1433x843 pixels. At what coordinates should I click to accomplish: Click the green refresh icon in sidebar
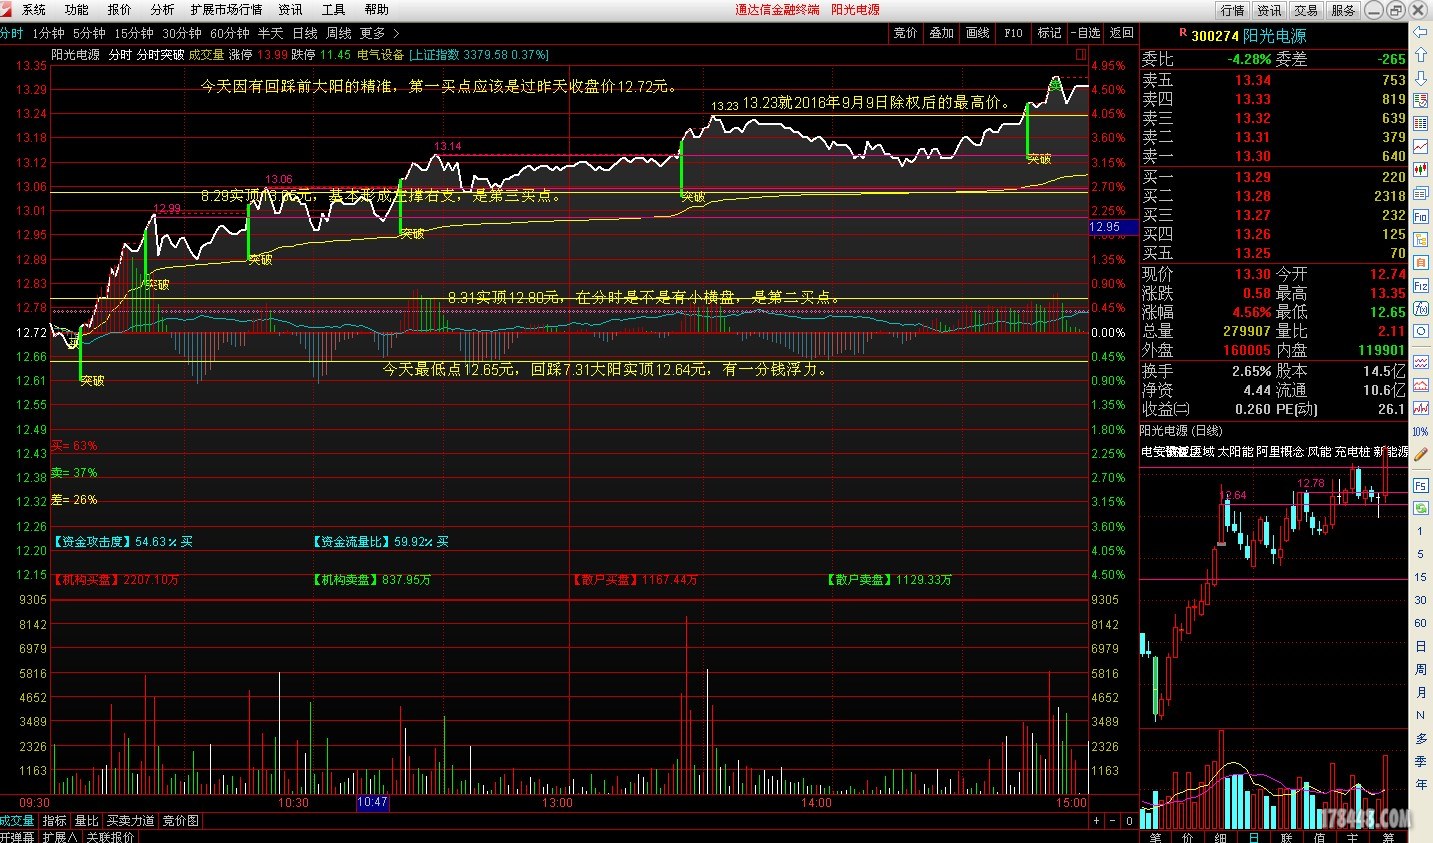click(x=1420, y=508)
